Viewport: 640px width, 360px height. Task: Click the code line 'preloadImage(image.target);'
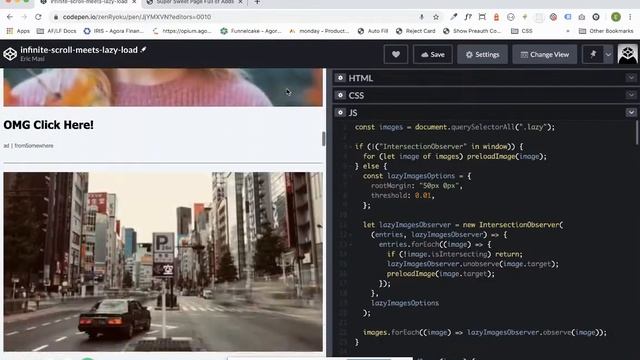440,274
